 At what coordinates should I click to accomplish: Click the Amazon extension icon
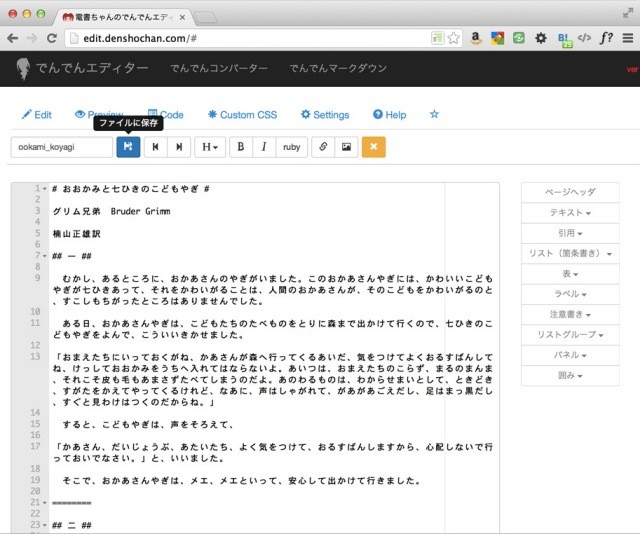coord(475,38)
